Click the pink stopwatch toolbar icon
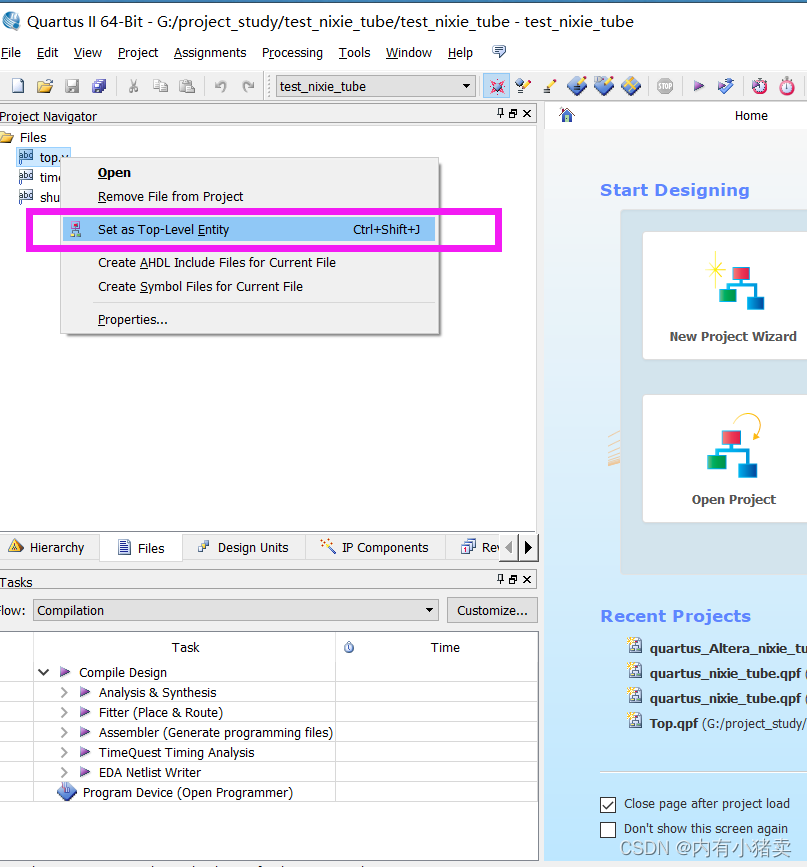 787,86
